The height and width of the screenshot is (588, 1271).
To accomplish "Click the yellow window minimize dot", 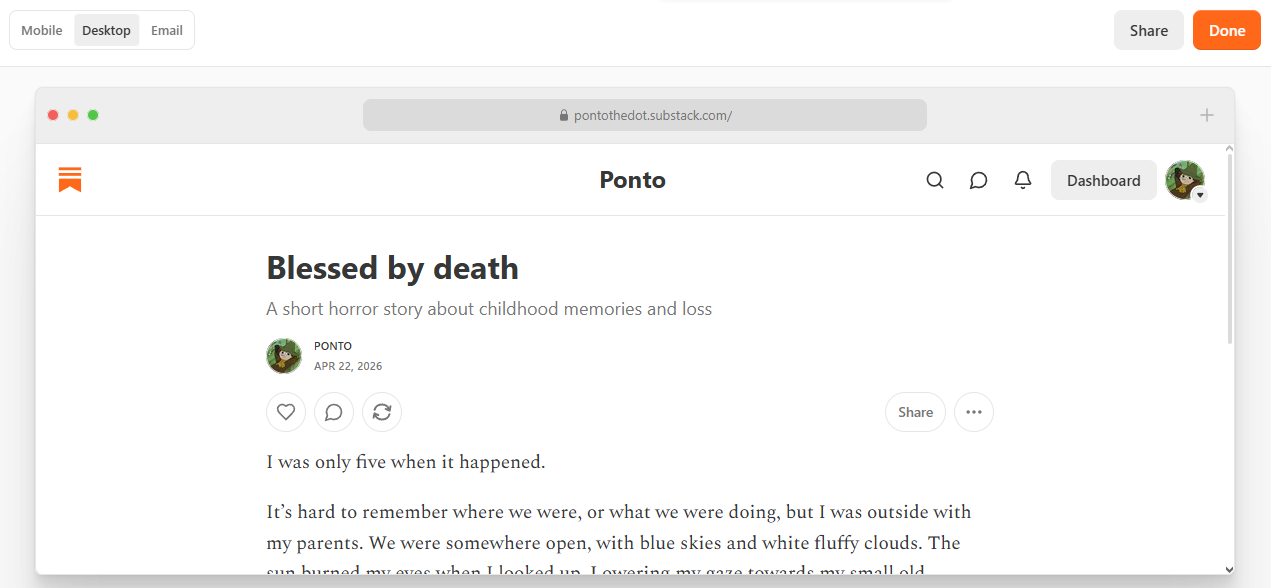I will 73,115.
